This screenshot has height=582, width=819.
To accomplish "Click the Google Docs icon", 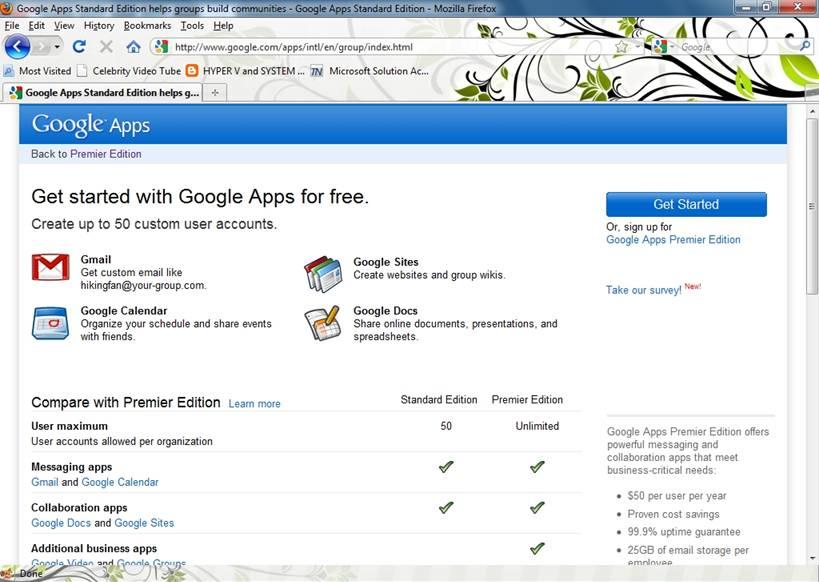I will pyautogui.click(x=322, y=323).
